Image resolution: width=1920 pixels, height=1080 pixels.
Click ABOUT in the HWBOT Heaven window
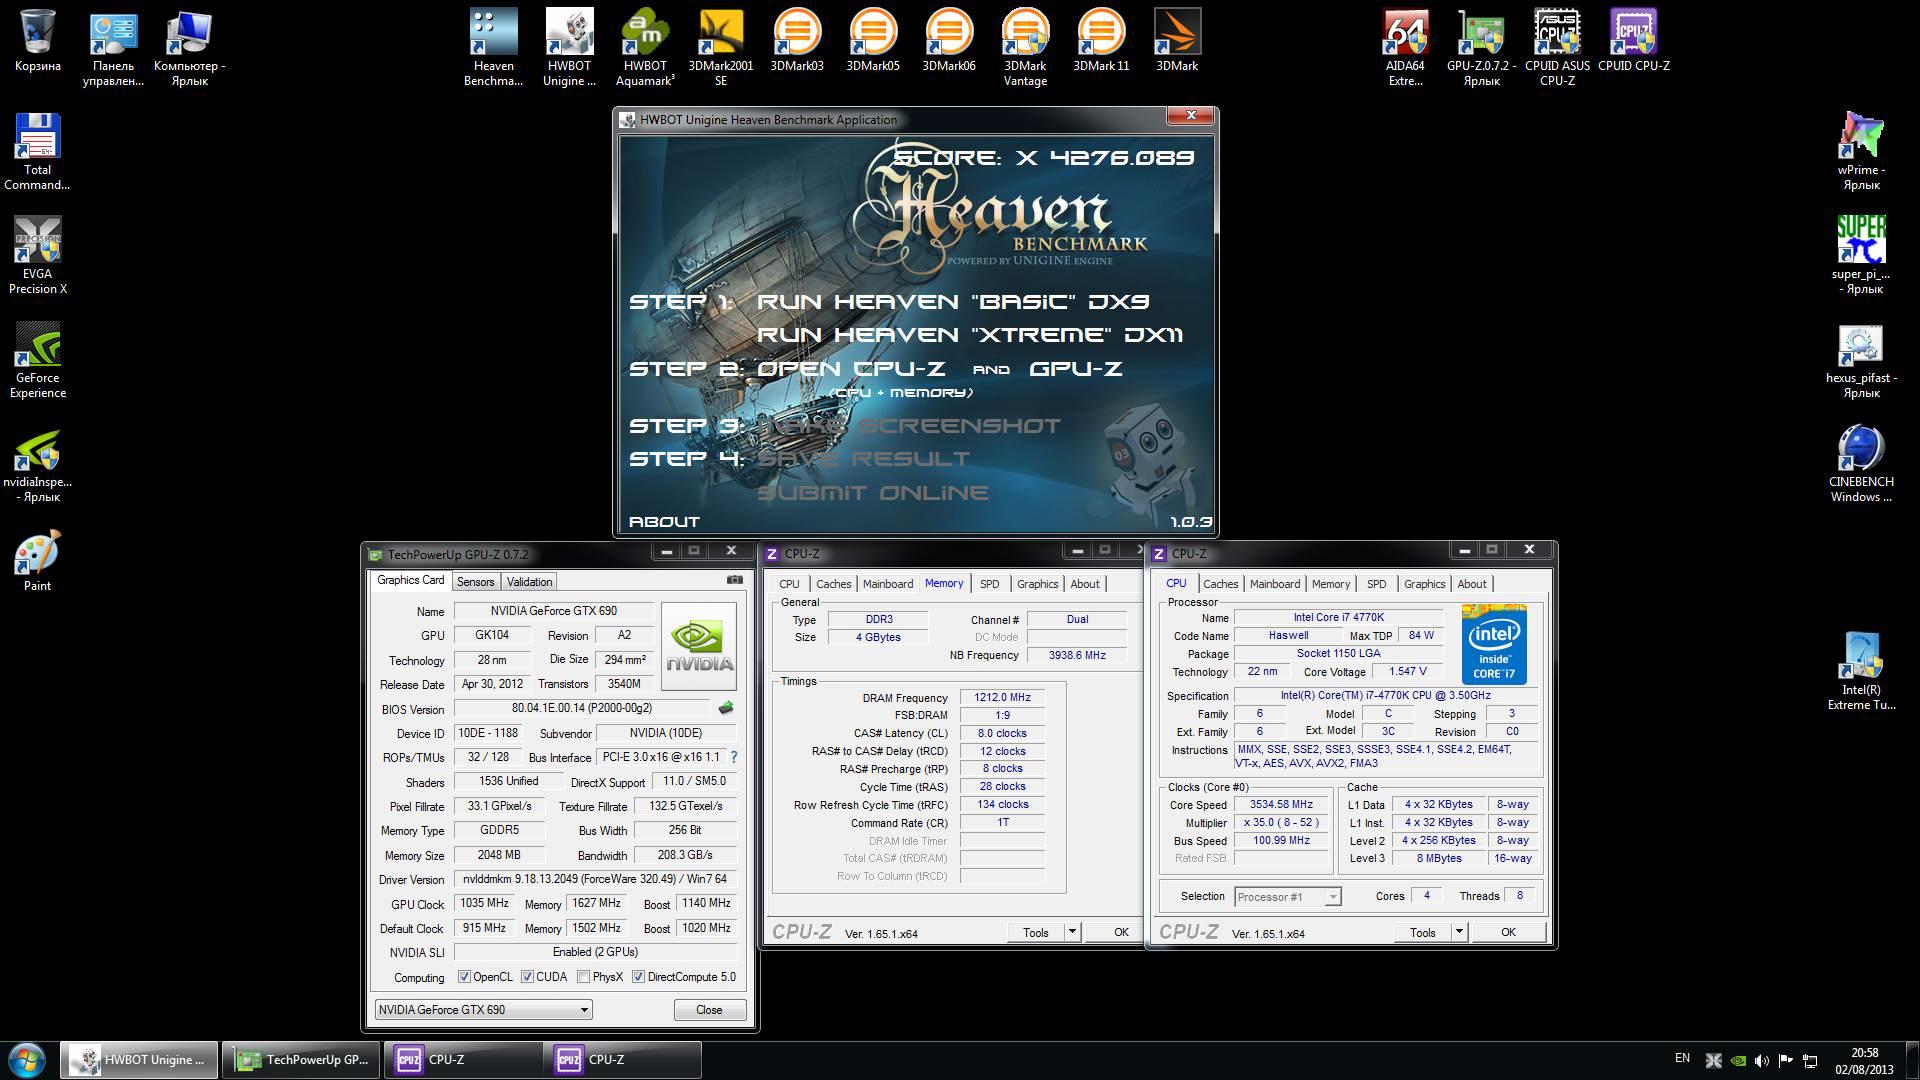point(664,522)
